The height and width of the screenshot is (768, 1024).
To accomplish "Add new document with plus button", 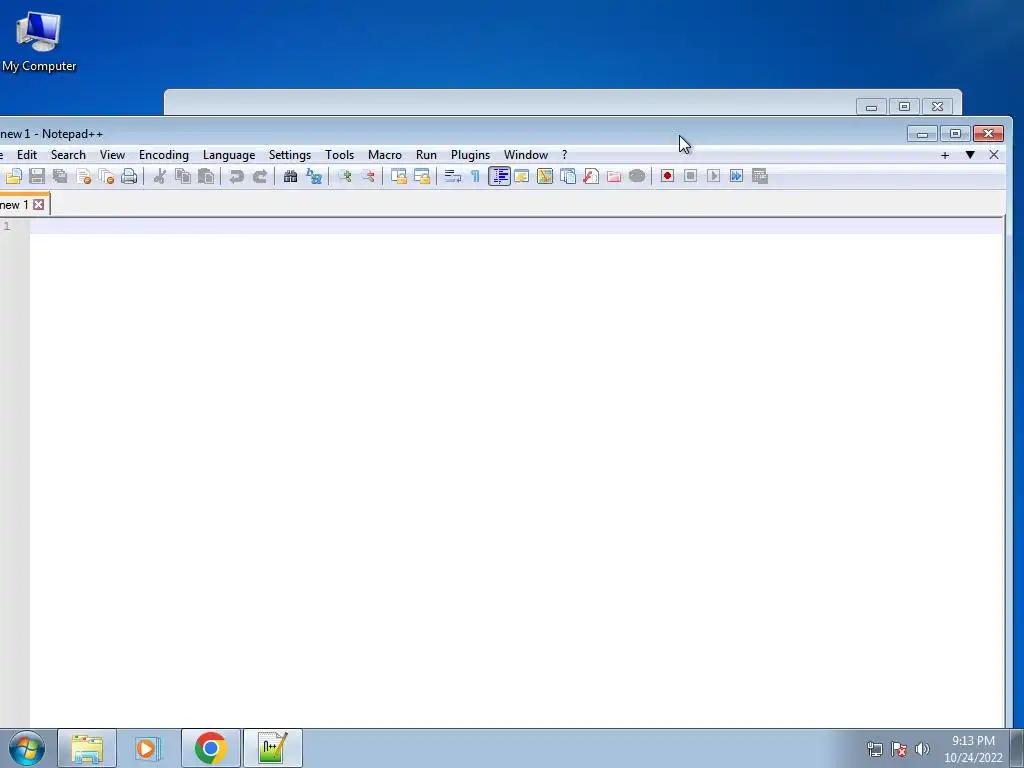I will pyautogui.click(x=944, y=155).
